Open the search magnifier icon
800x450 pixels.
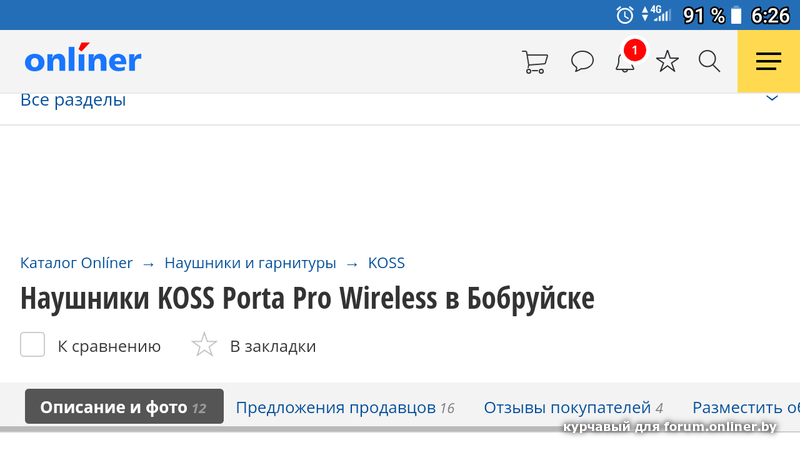[x=709, y=62]
